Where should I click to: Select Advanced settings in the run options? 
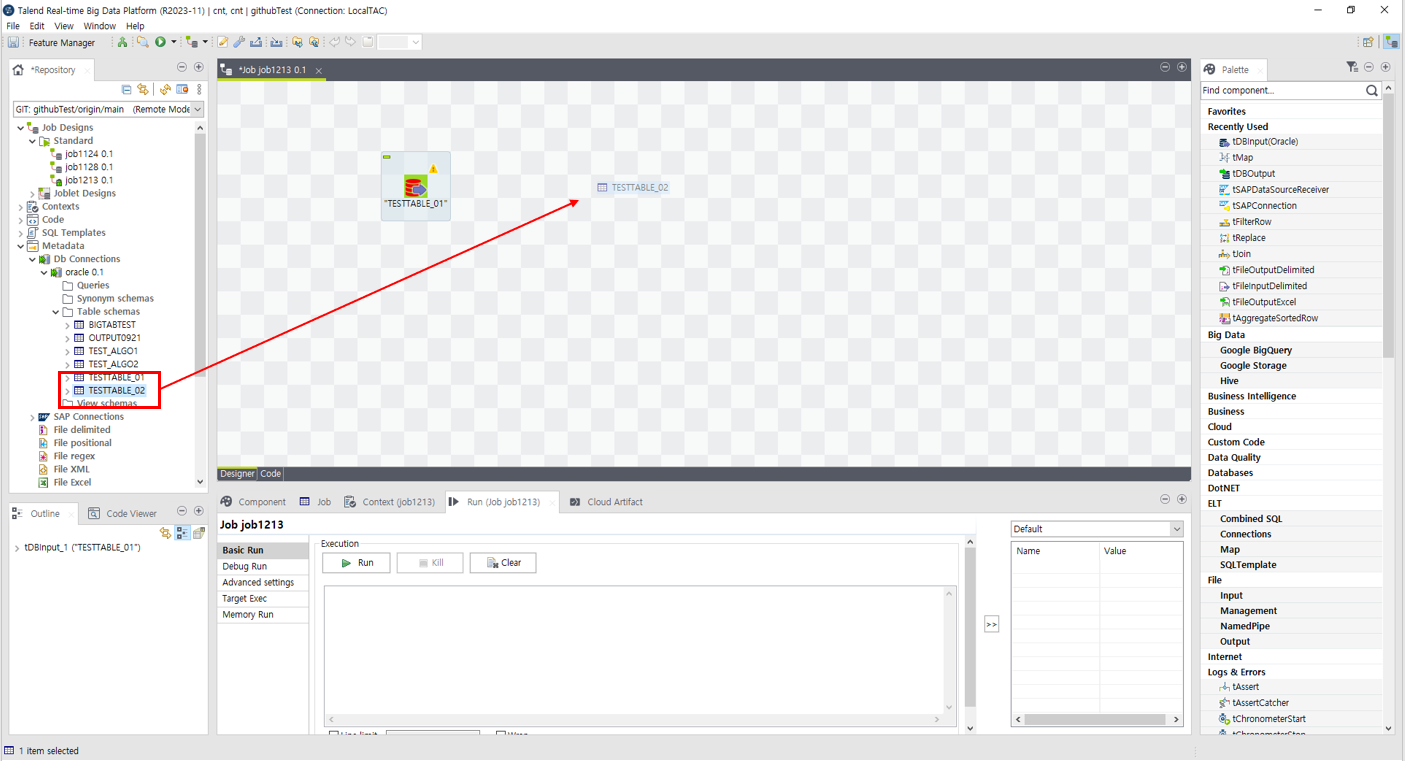click(x=263, y=583)
